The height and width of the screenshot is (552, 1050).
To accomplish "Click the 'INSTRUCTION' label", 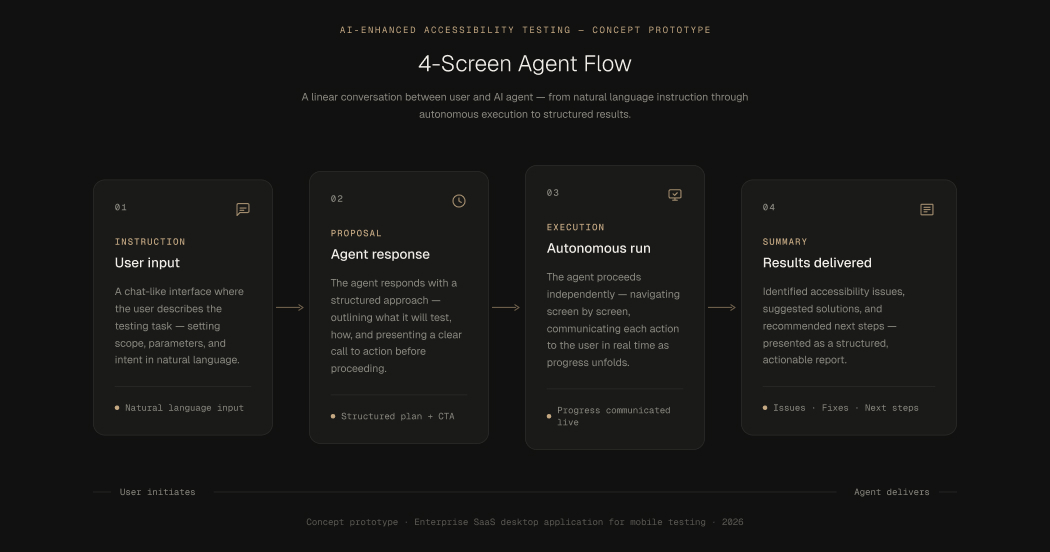I will click(150, 242).
